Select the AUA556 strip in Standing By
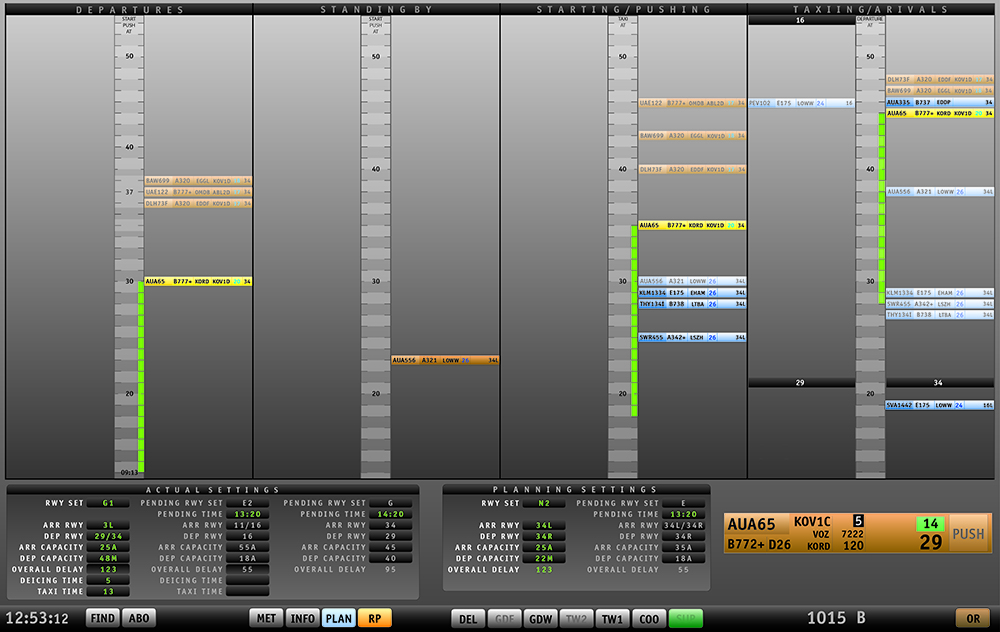The width and height of the screenshot is (1000, 632). 445,360
